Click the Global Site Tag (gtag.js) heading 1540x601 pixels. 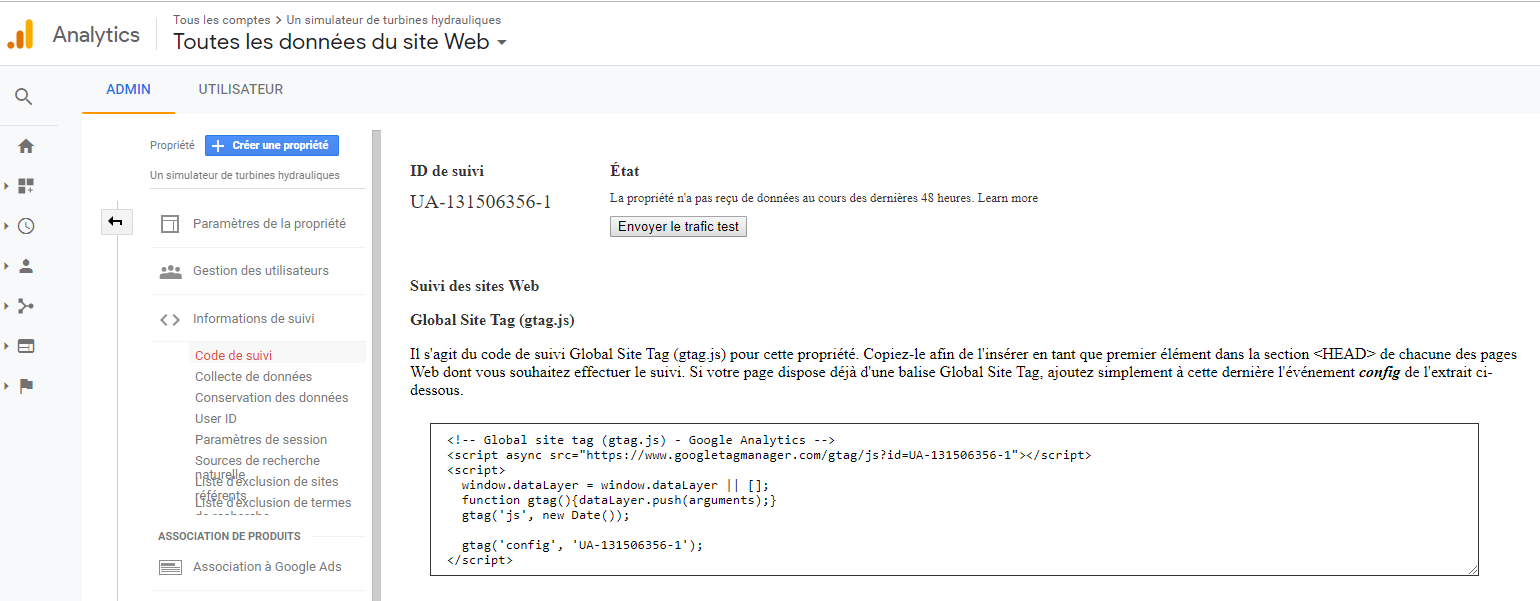492,320
